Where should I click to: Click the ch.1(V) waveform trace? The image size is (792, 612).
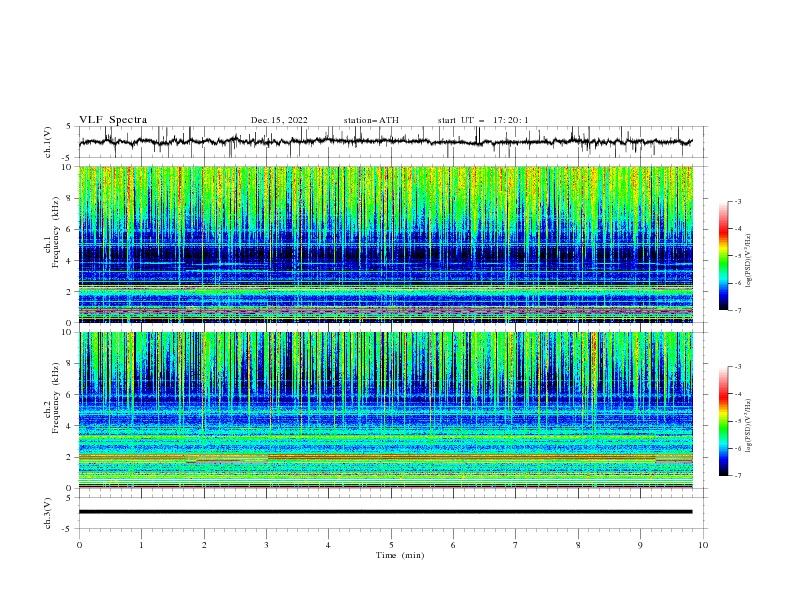[x=386, y=142]
